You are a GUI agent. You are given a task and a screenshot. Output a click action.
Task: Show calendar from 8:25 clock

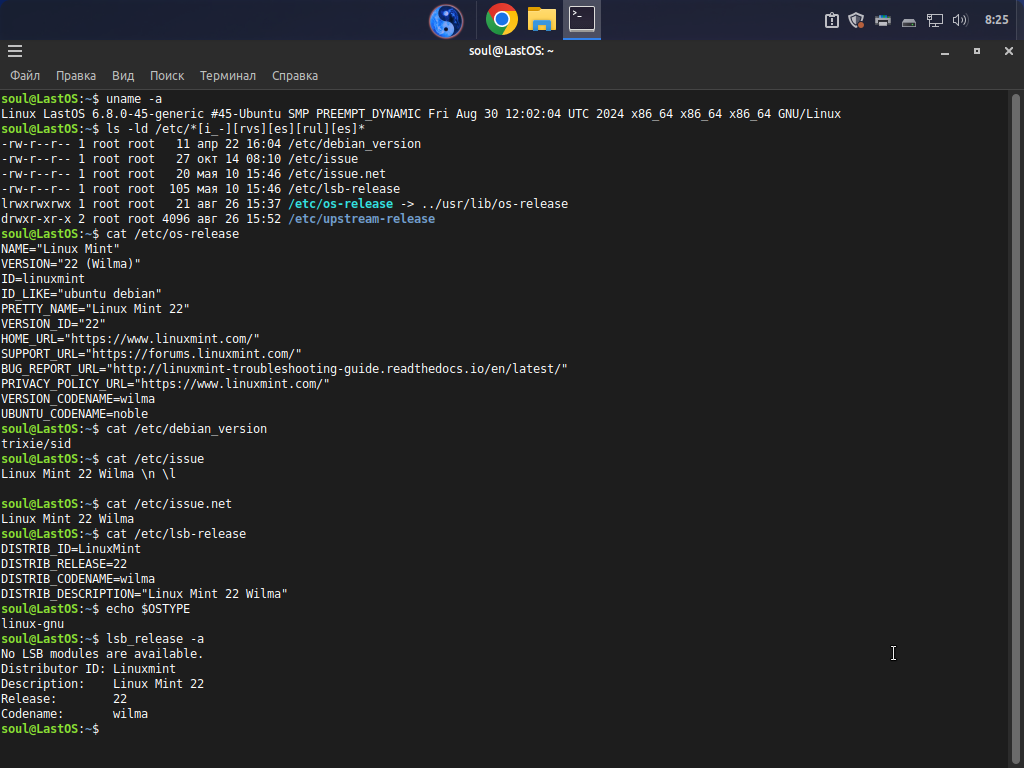pyautogui.click(x=996, y=20)
